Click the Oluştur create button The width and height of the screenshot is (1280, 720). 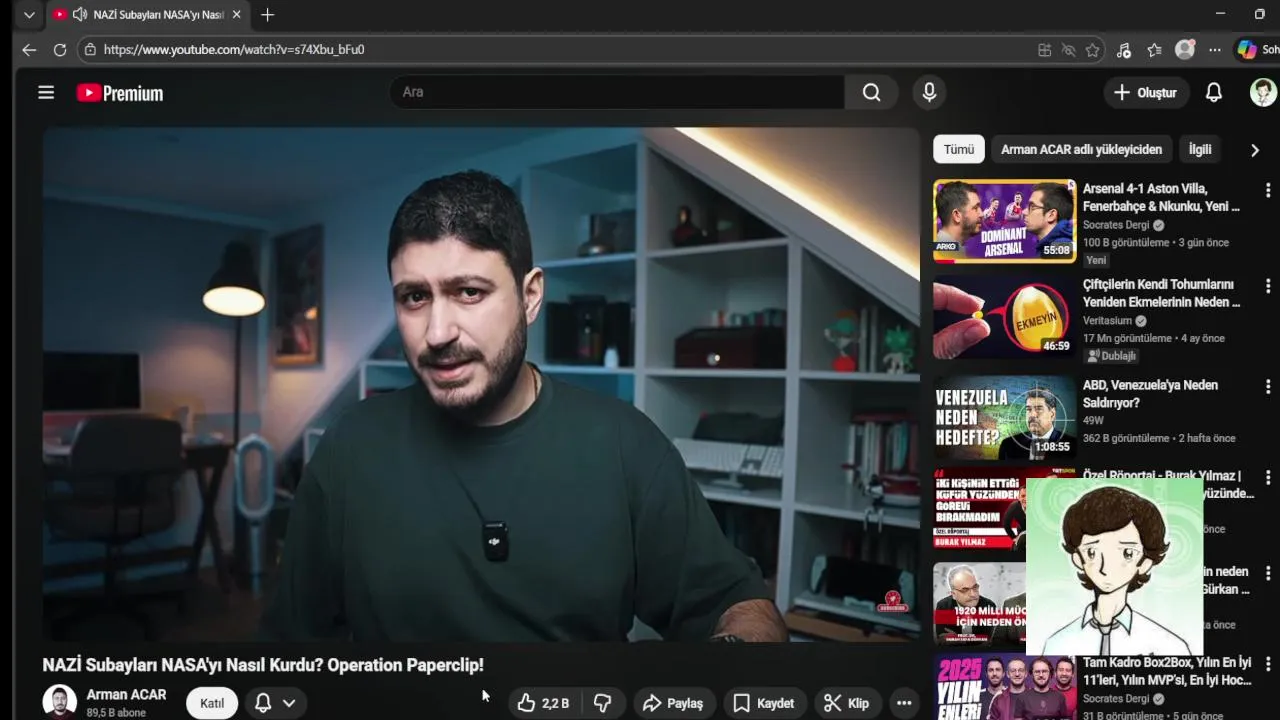tap(1145, 92)
